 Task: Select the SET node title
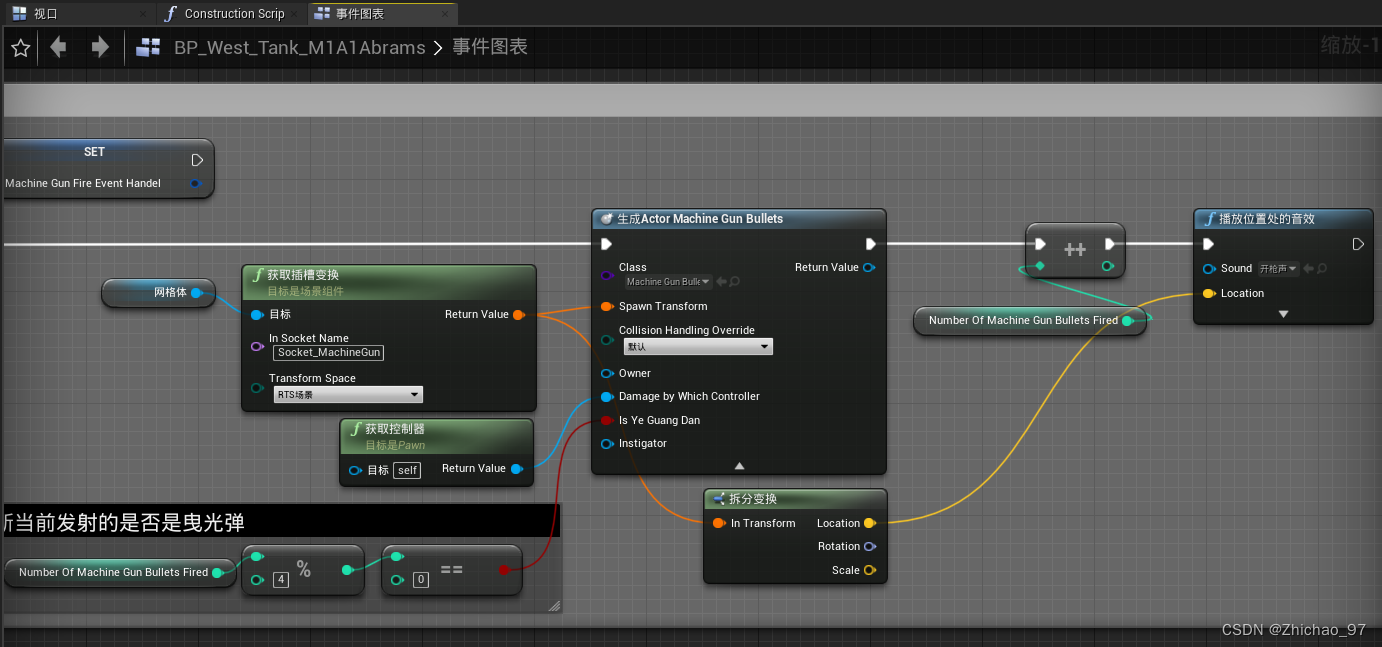click(x=94, y=152)
